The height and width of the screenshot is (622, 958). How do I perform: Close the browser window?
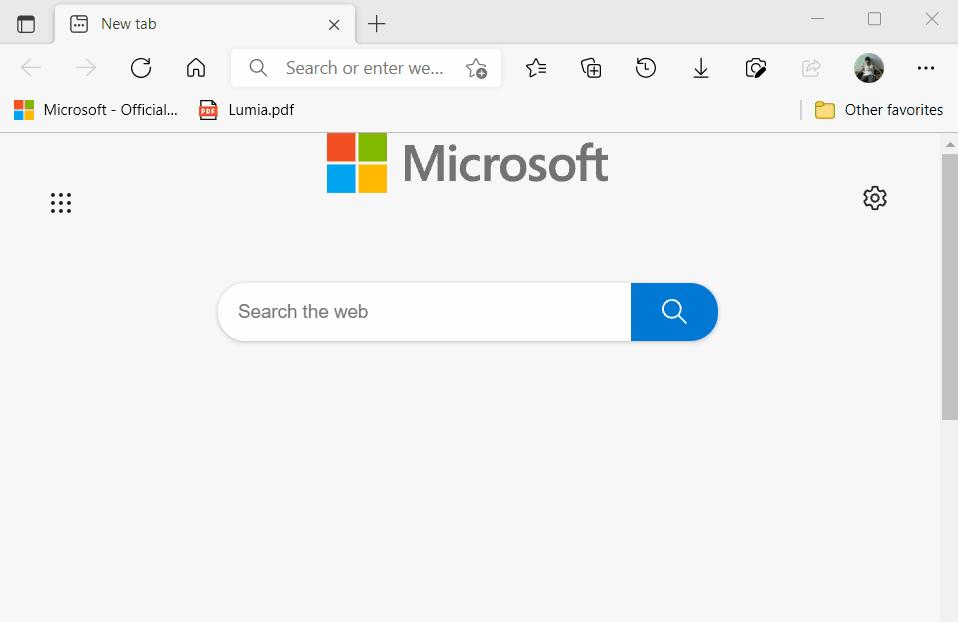[x=932, y=19]
